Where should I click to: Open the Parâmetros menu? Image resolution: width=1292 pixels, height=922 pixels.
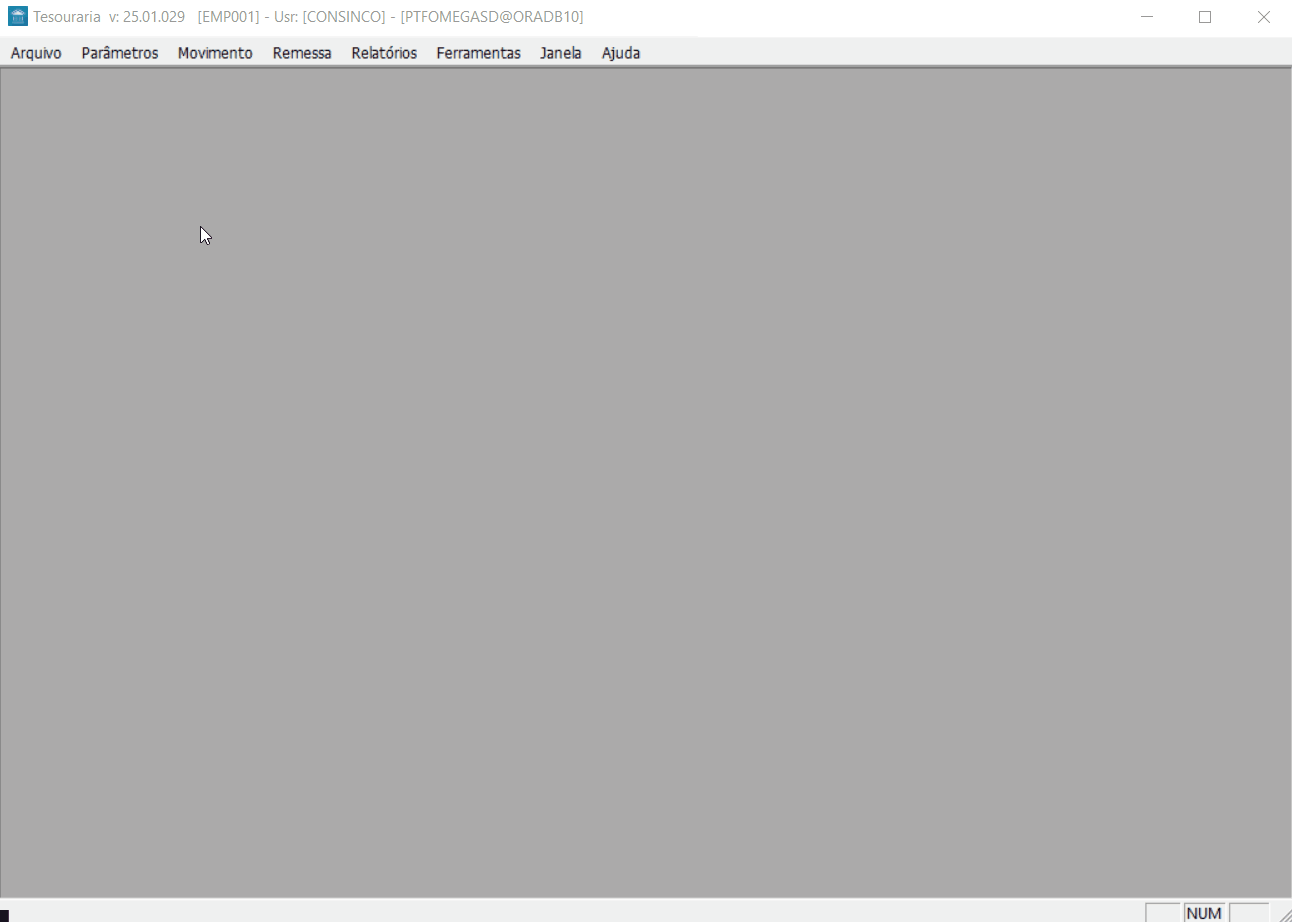click(x=120, y=53)
